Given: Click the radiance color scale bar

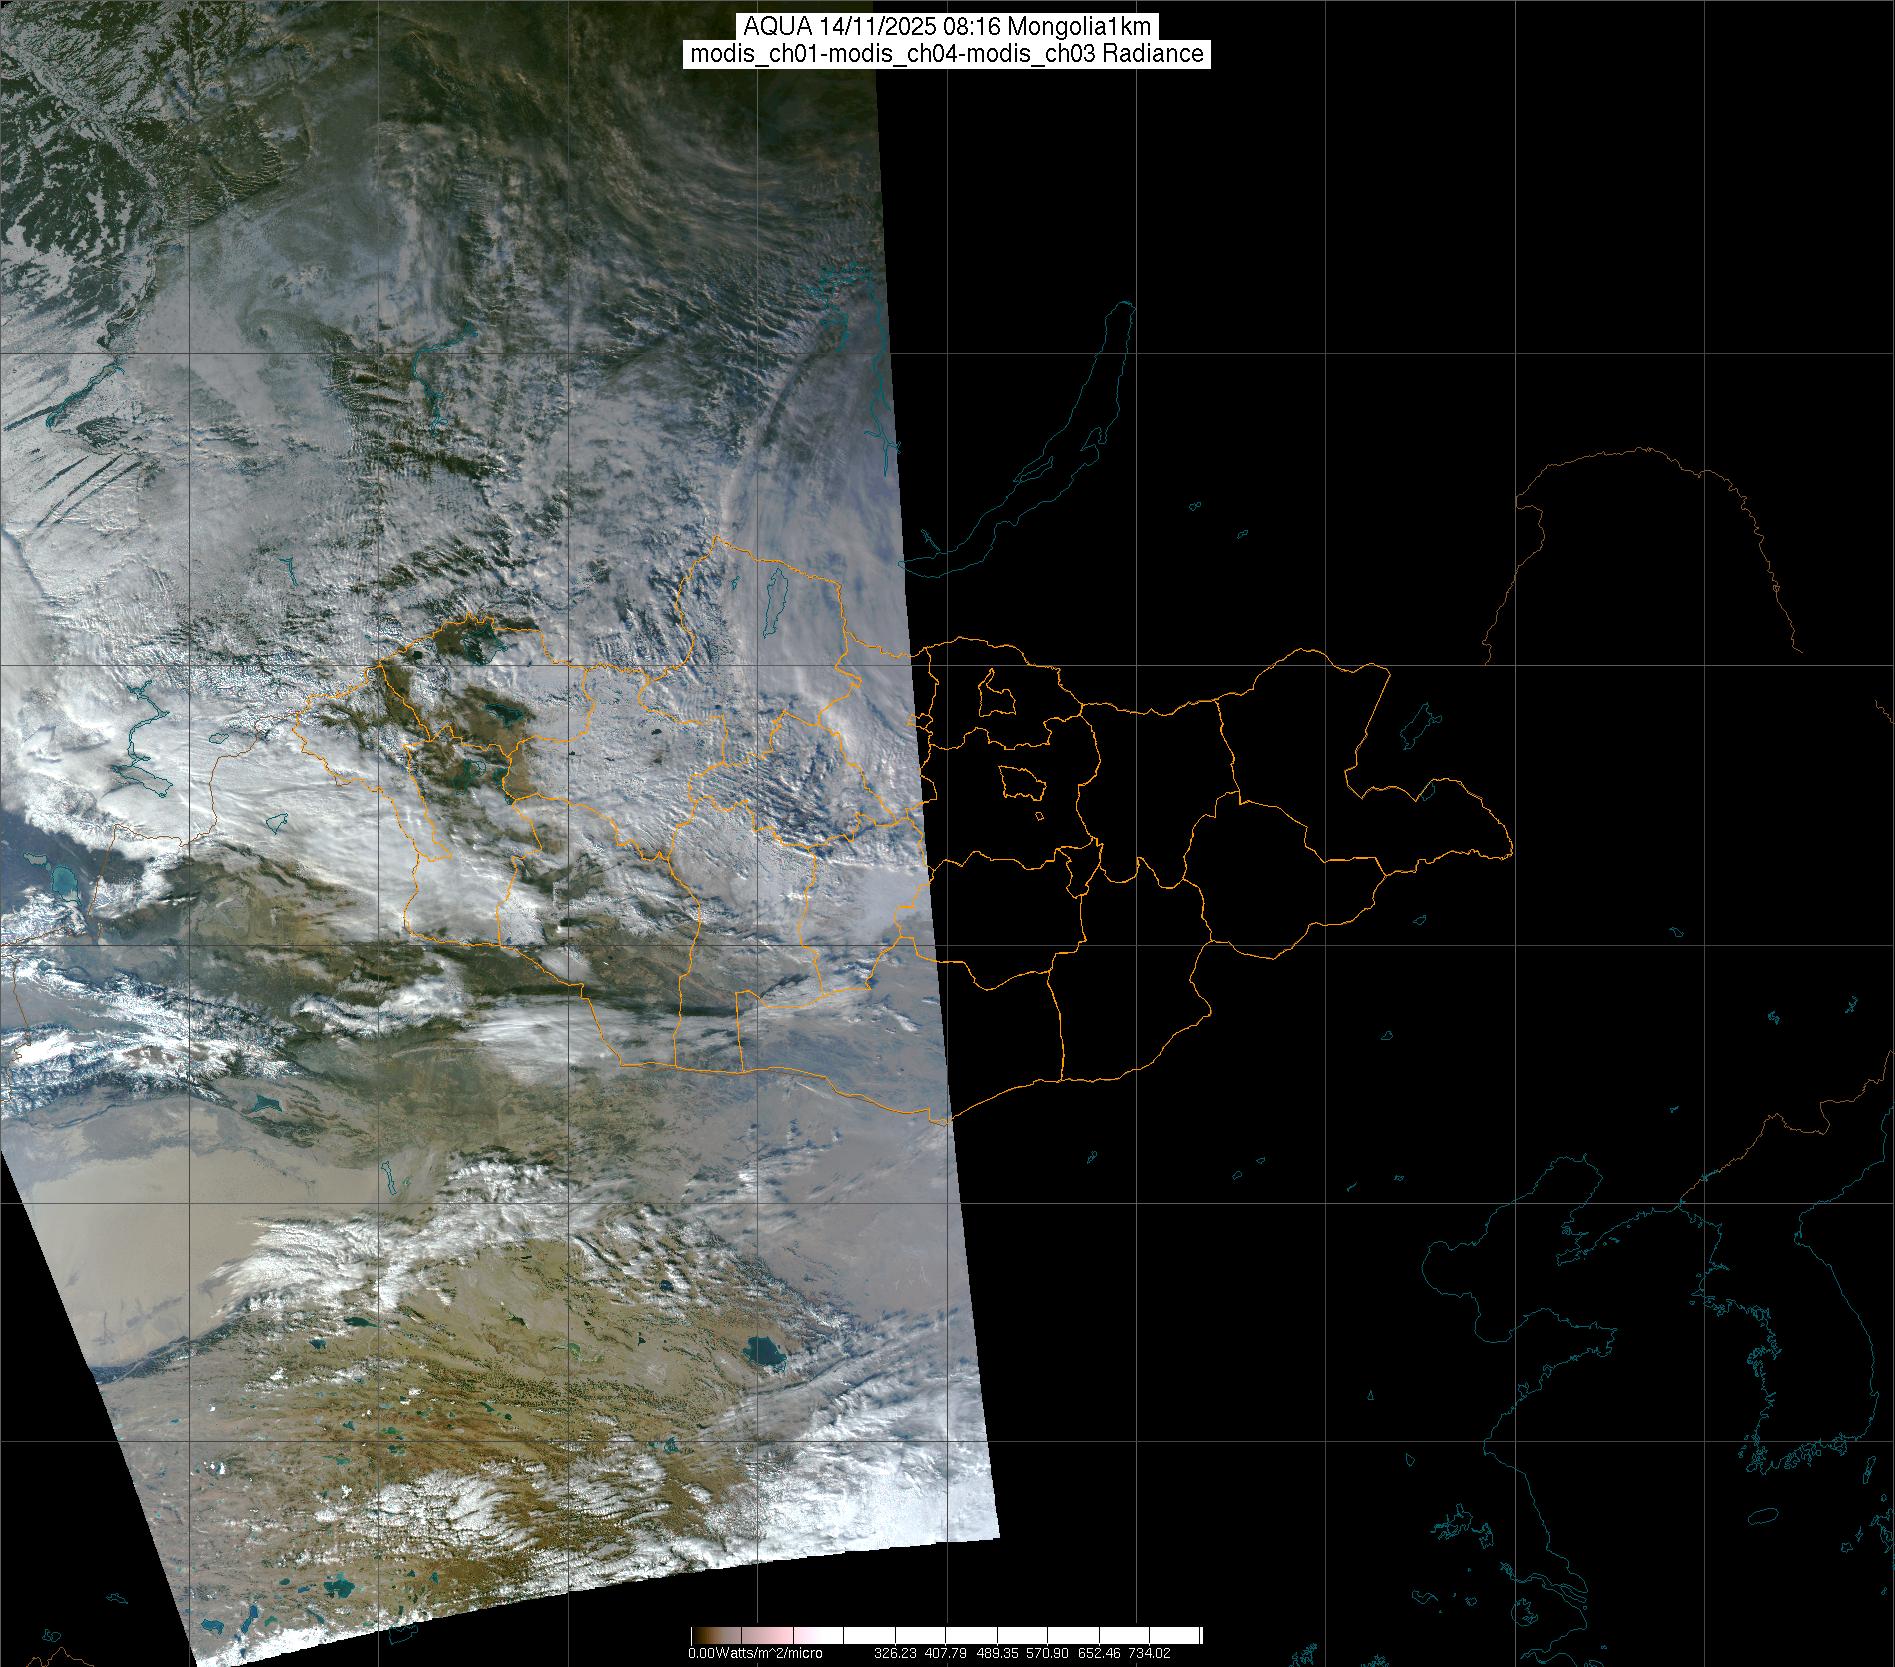Looking at the screenshot, I should click(946, 1636).
